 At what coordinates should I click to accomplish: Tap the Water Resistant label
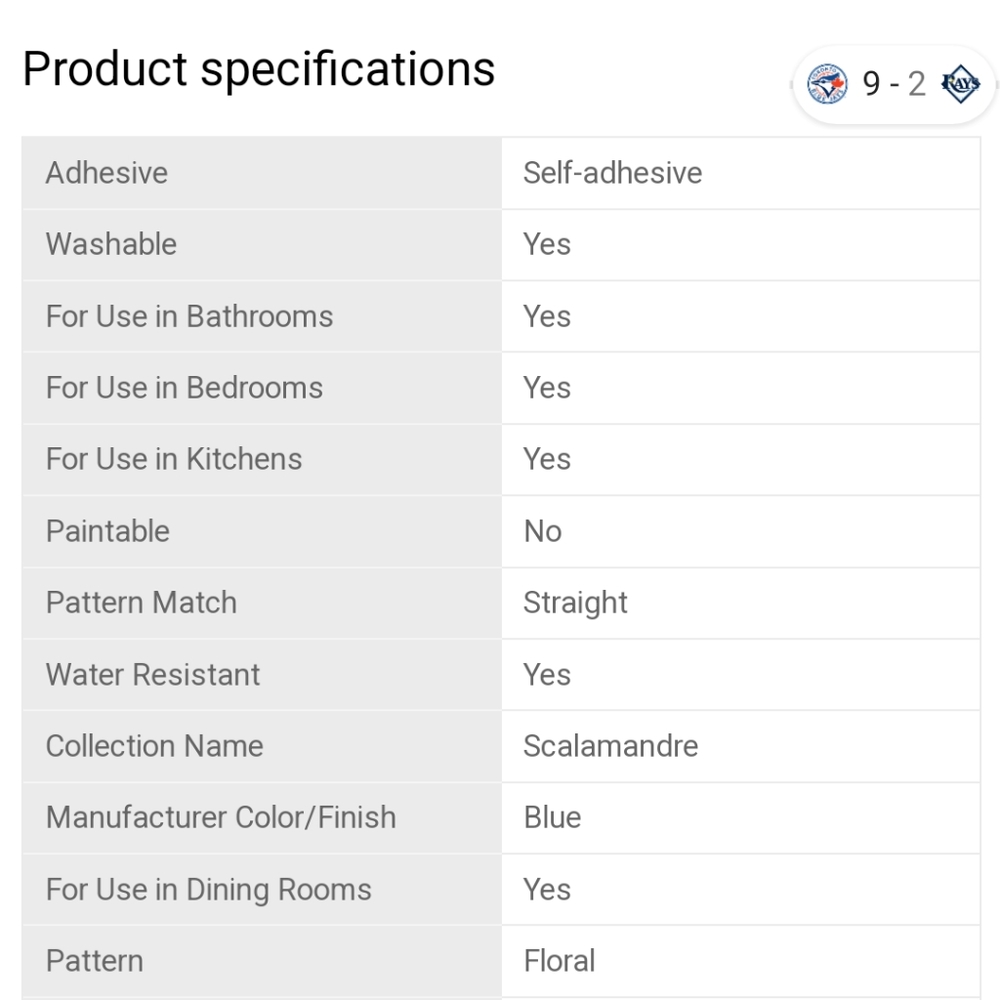[153, 675]
